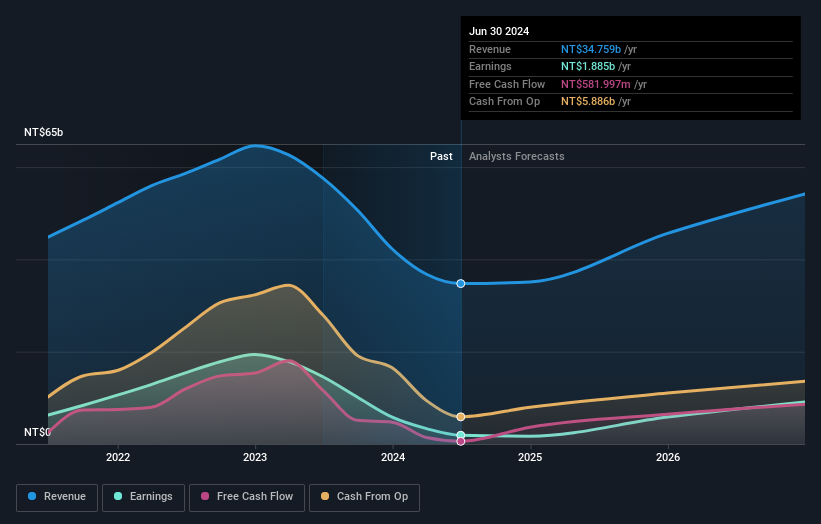Image resolution: width=821 pixels, height=524 pixels.
Task: Click the teal Earnings legend dot
Action: [118, 496]
